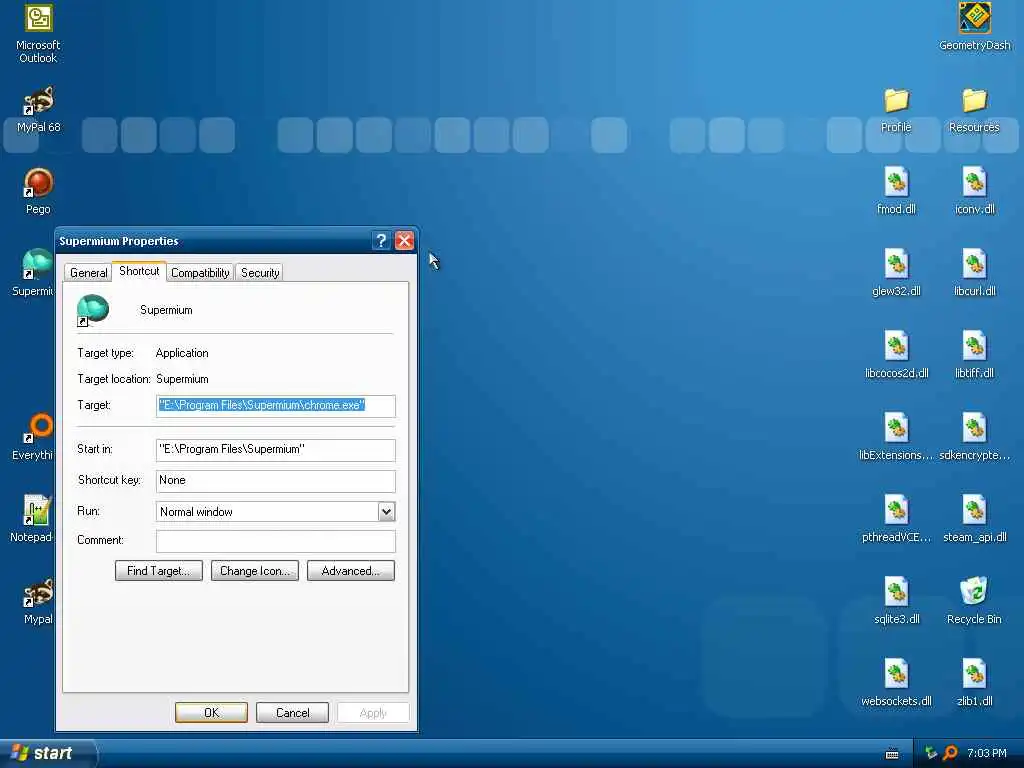This screenshot has width=1024, height=768.
Task: Click the Supermium icon inside the Properties dialog
Action: [x=92, y=310]
